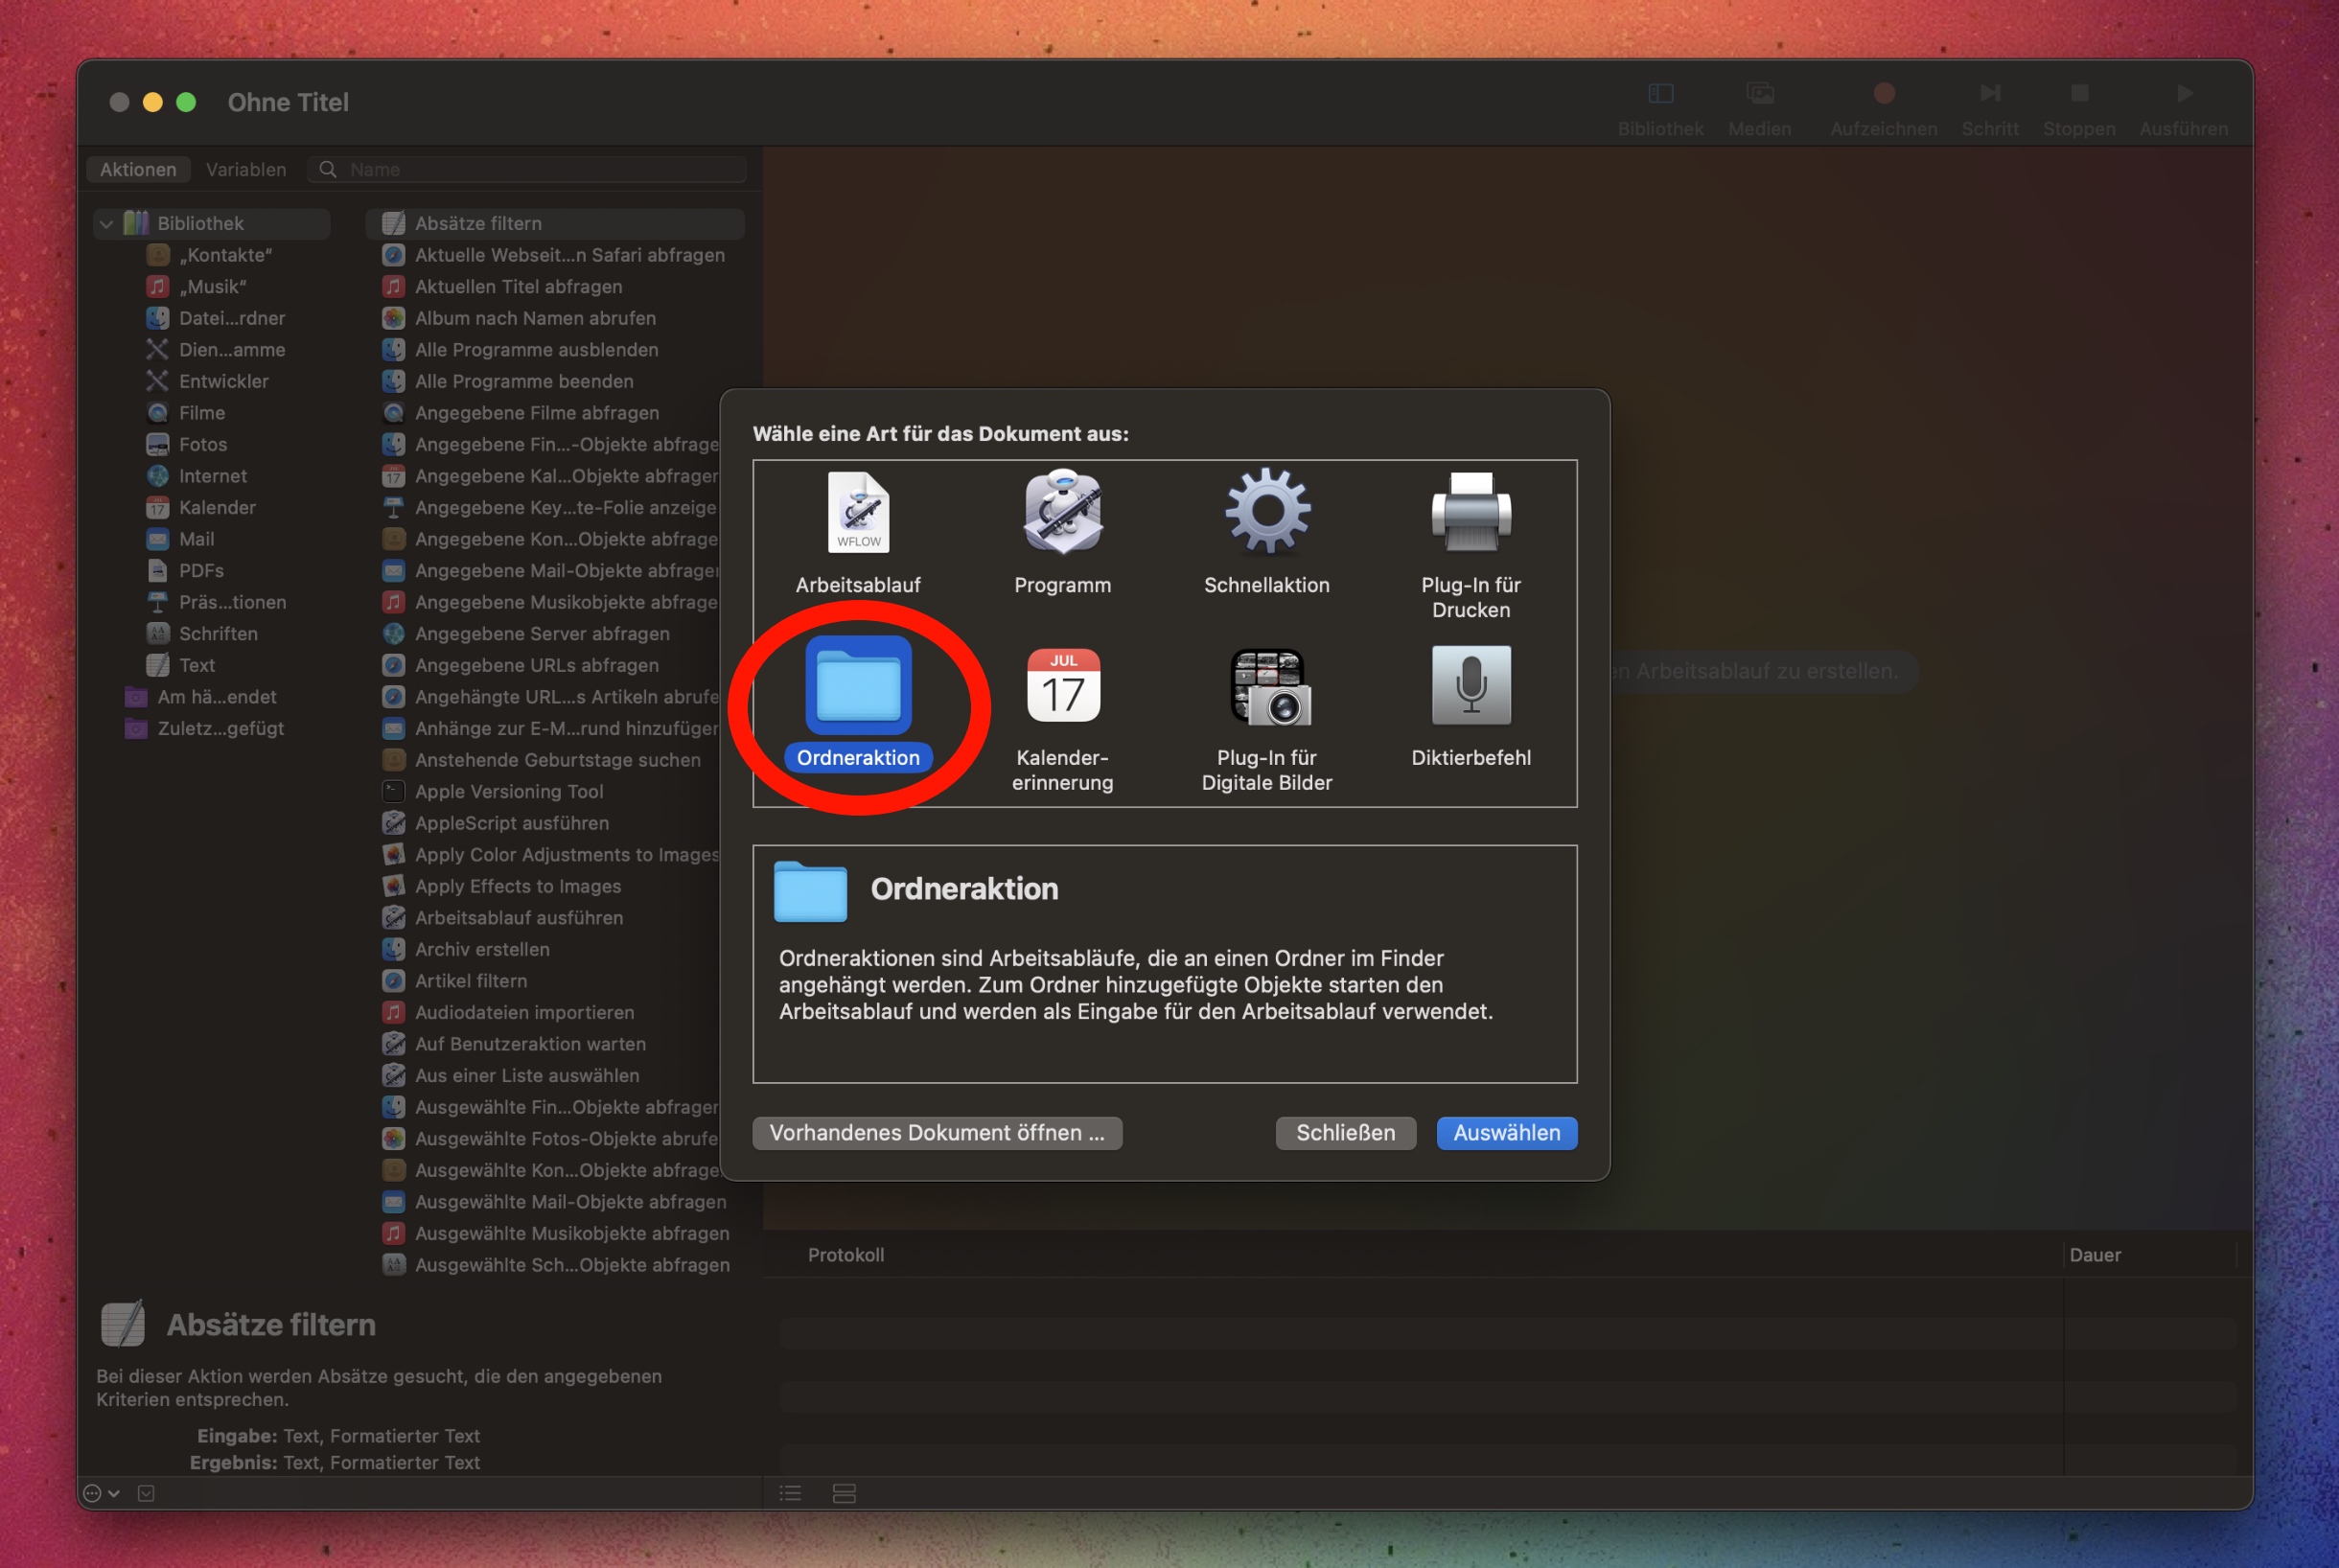Switch to the Aktionen tab
The image size is (2339, 1568).
pos(138,169)
